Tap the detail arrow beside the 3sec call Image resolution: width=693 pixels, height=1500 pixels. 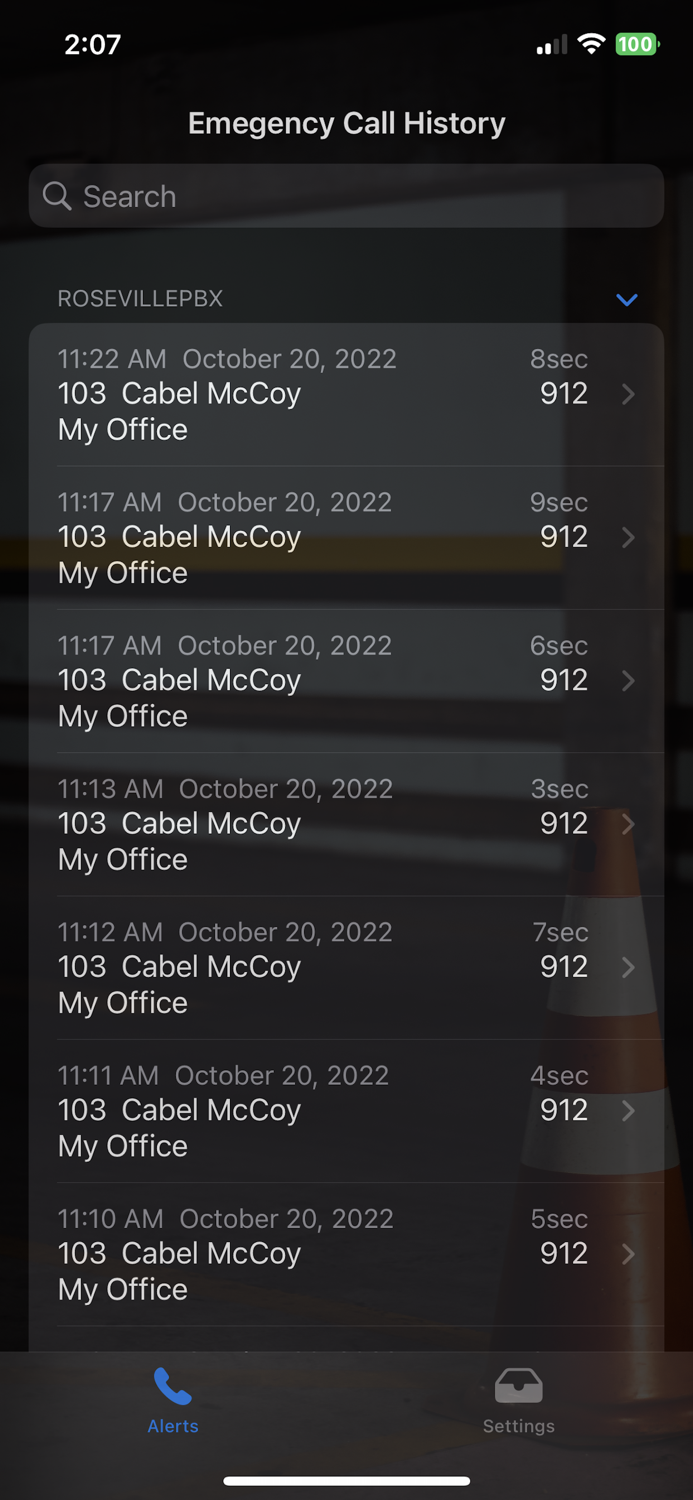click(x=628, y=824)
